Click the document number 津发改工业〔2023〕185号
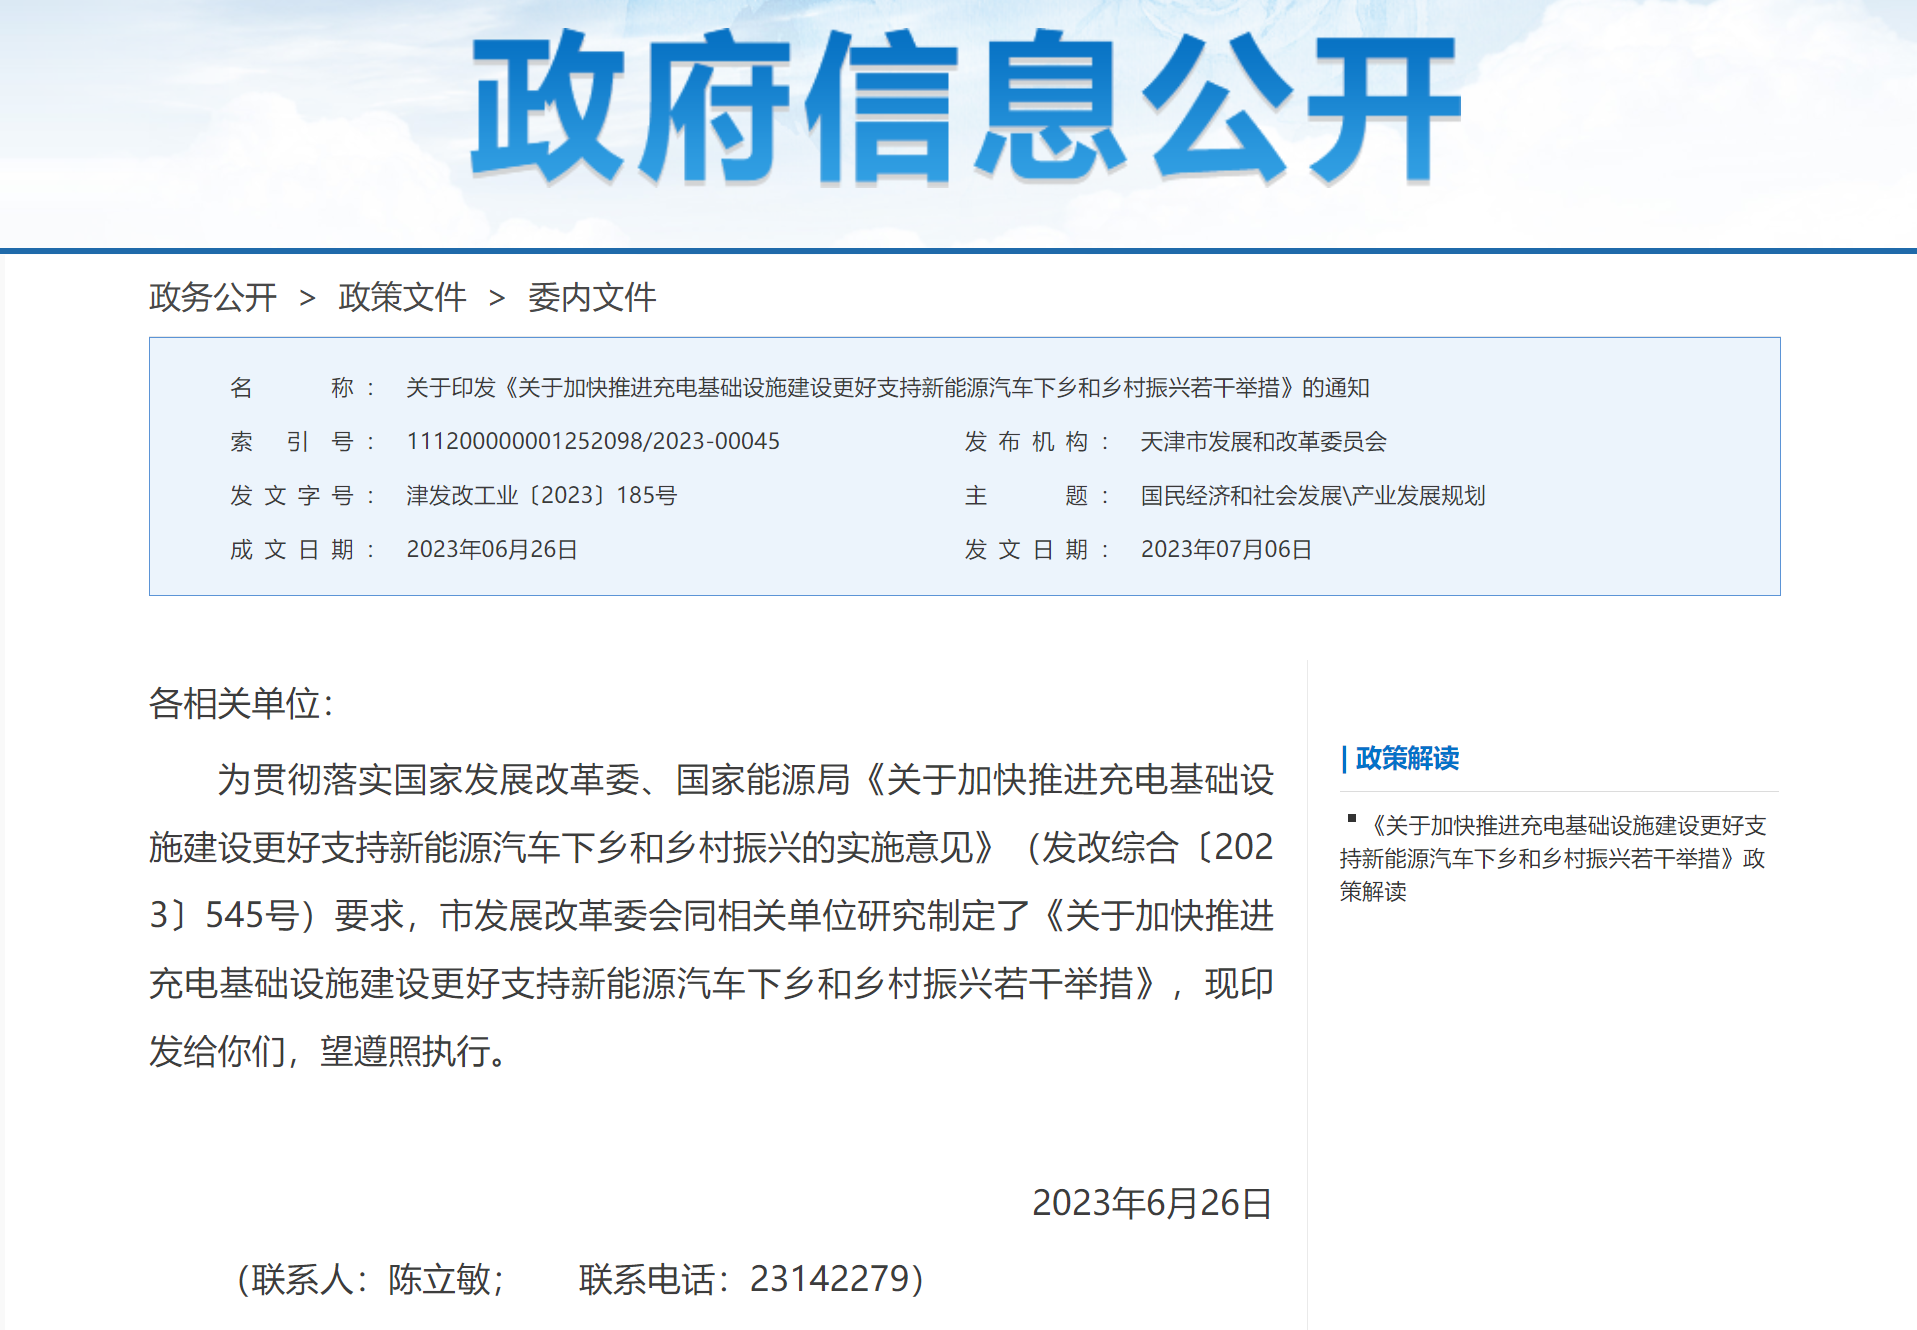1917x1330 pixels. (x=541, y=496)
